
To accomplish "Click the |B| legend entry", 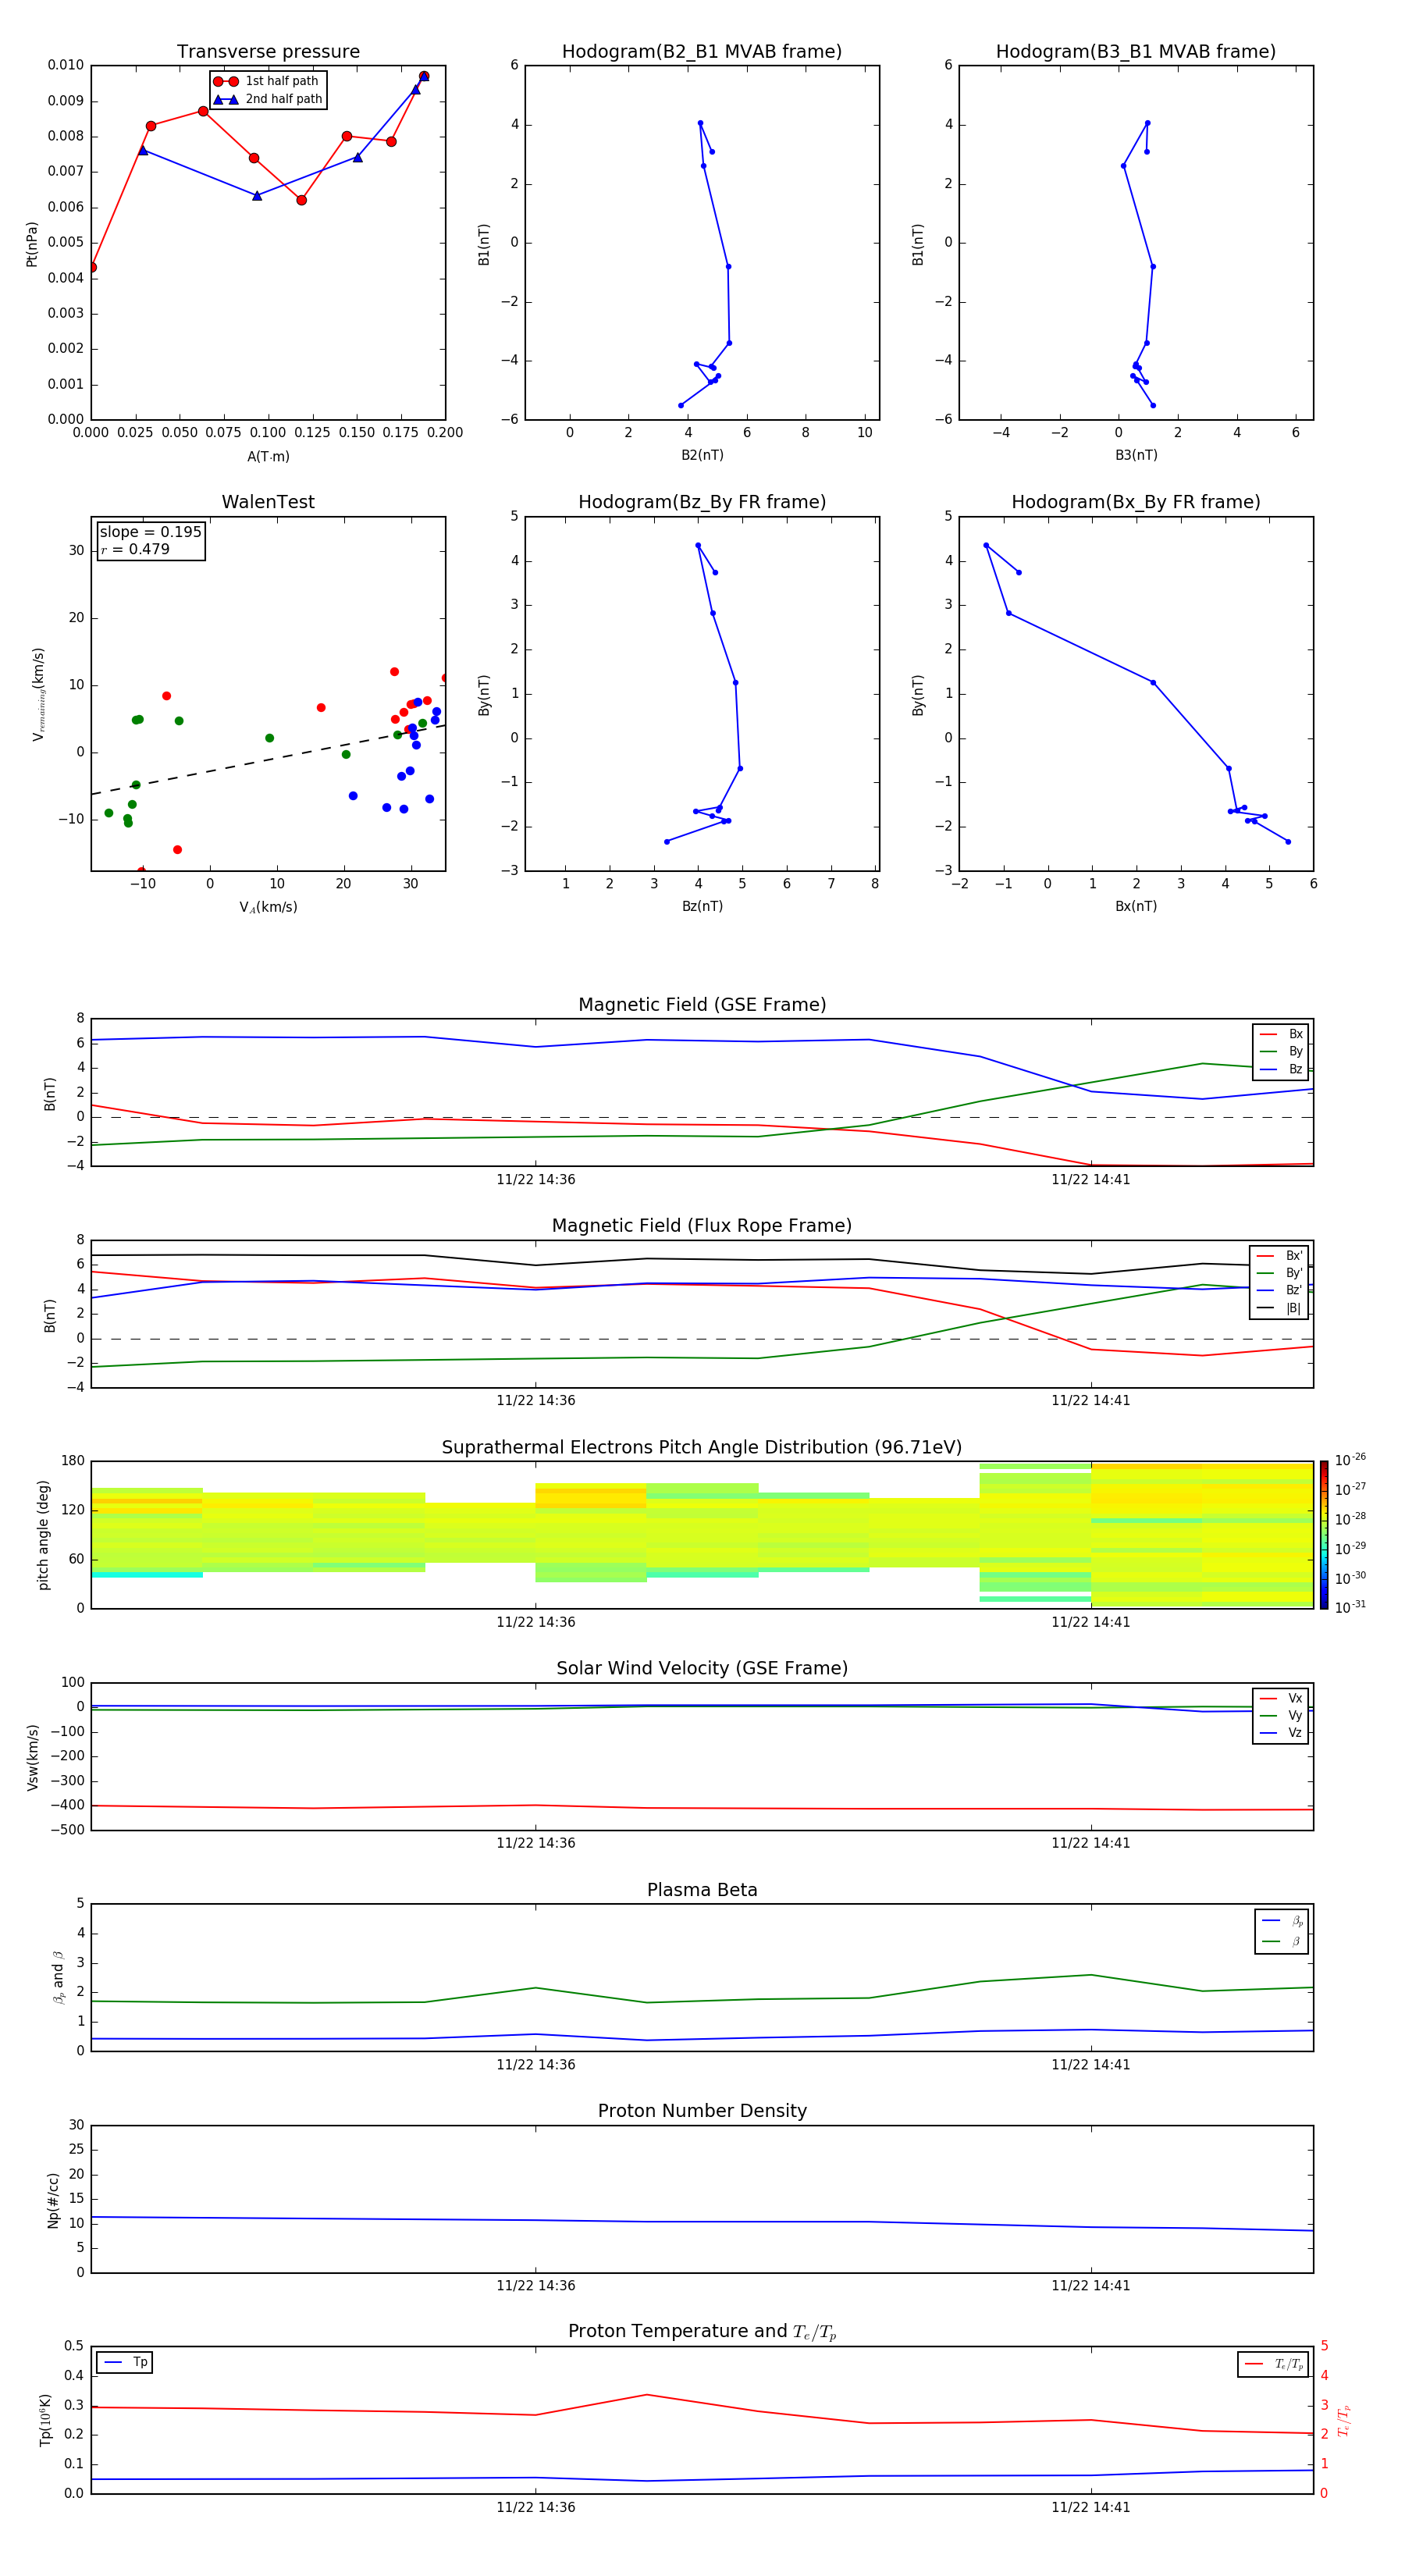I will click(x=1279, y=1308).
